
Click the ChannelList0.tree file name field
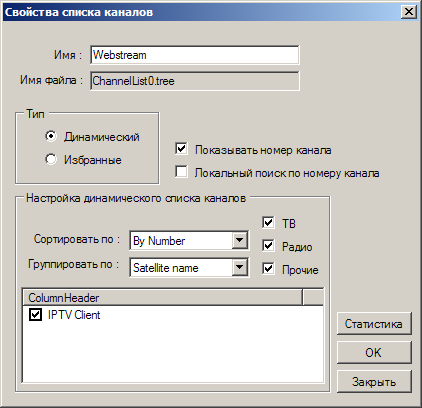point(195,81)
